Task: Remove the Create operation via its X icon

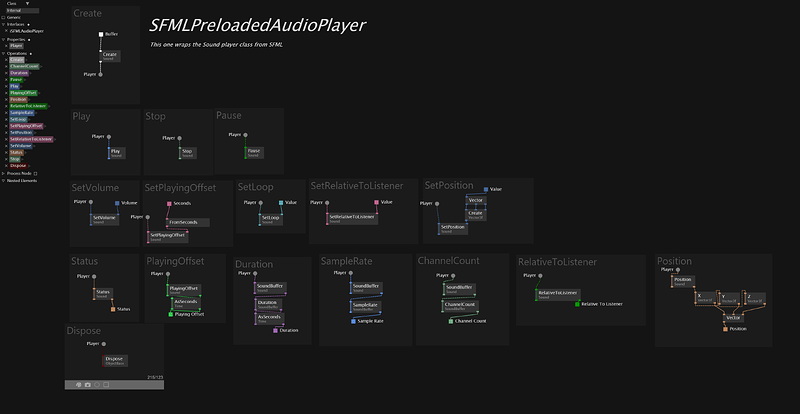Action: tap(7, 60)
